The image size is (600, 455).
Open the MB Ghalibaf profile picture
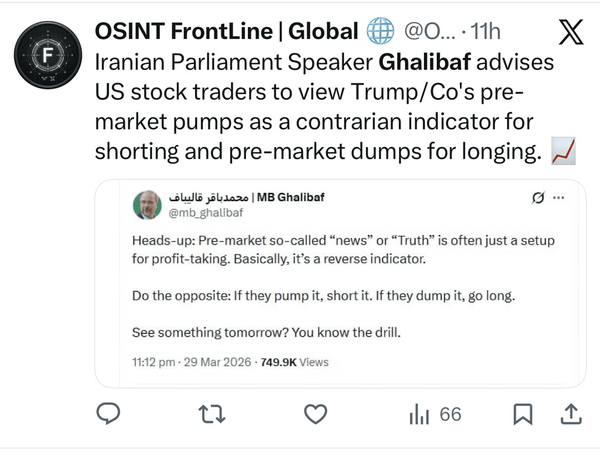point(147,205)
